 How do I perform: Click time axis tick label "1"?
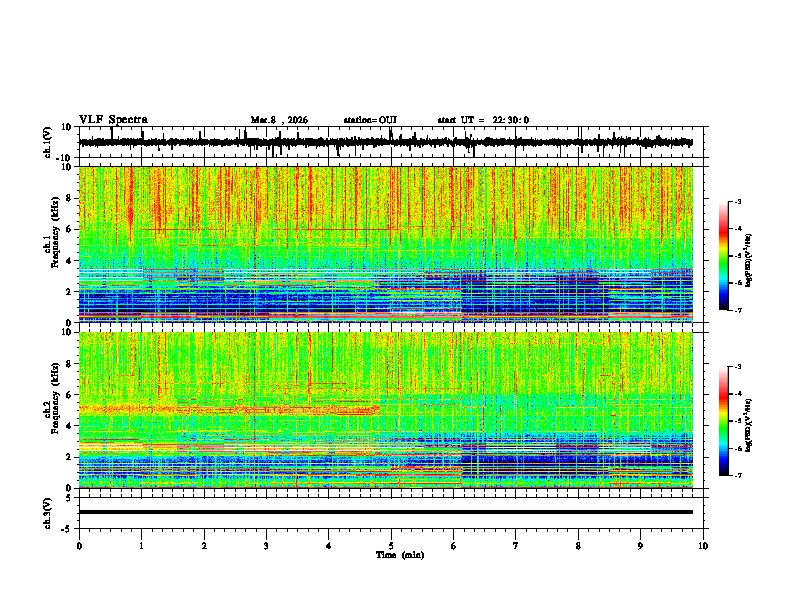pos(141,546)
